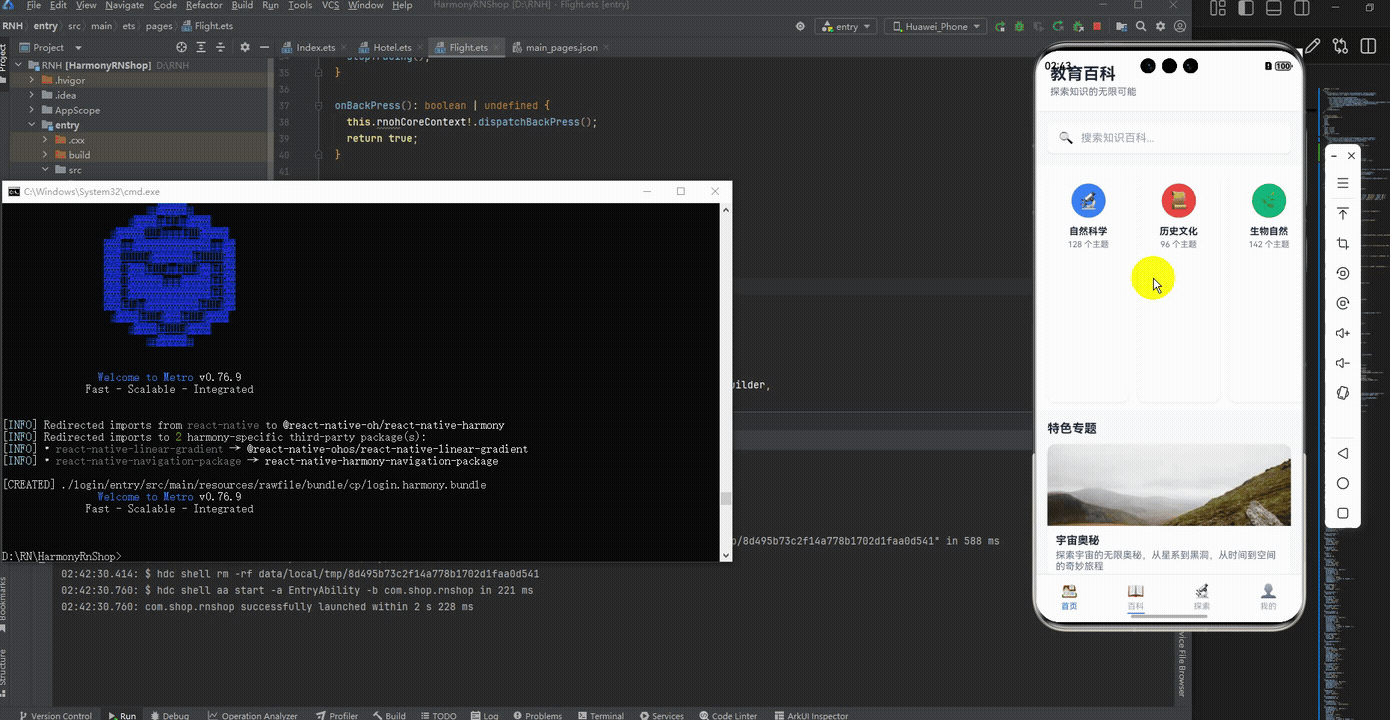Image resolution: width=1390 pixels, height=720 pixels.
Task: Tap the 宇宙奥秘 featured topic image
Action: (x=1169, y=485)
